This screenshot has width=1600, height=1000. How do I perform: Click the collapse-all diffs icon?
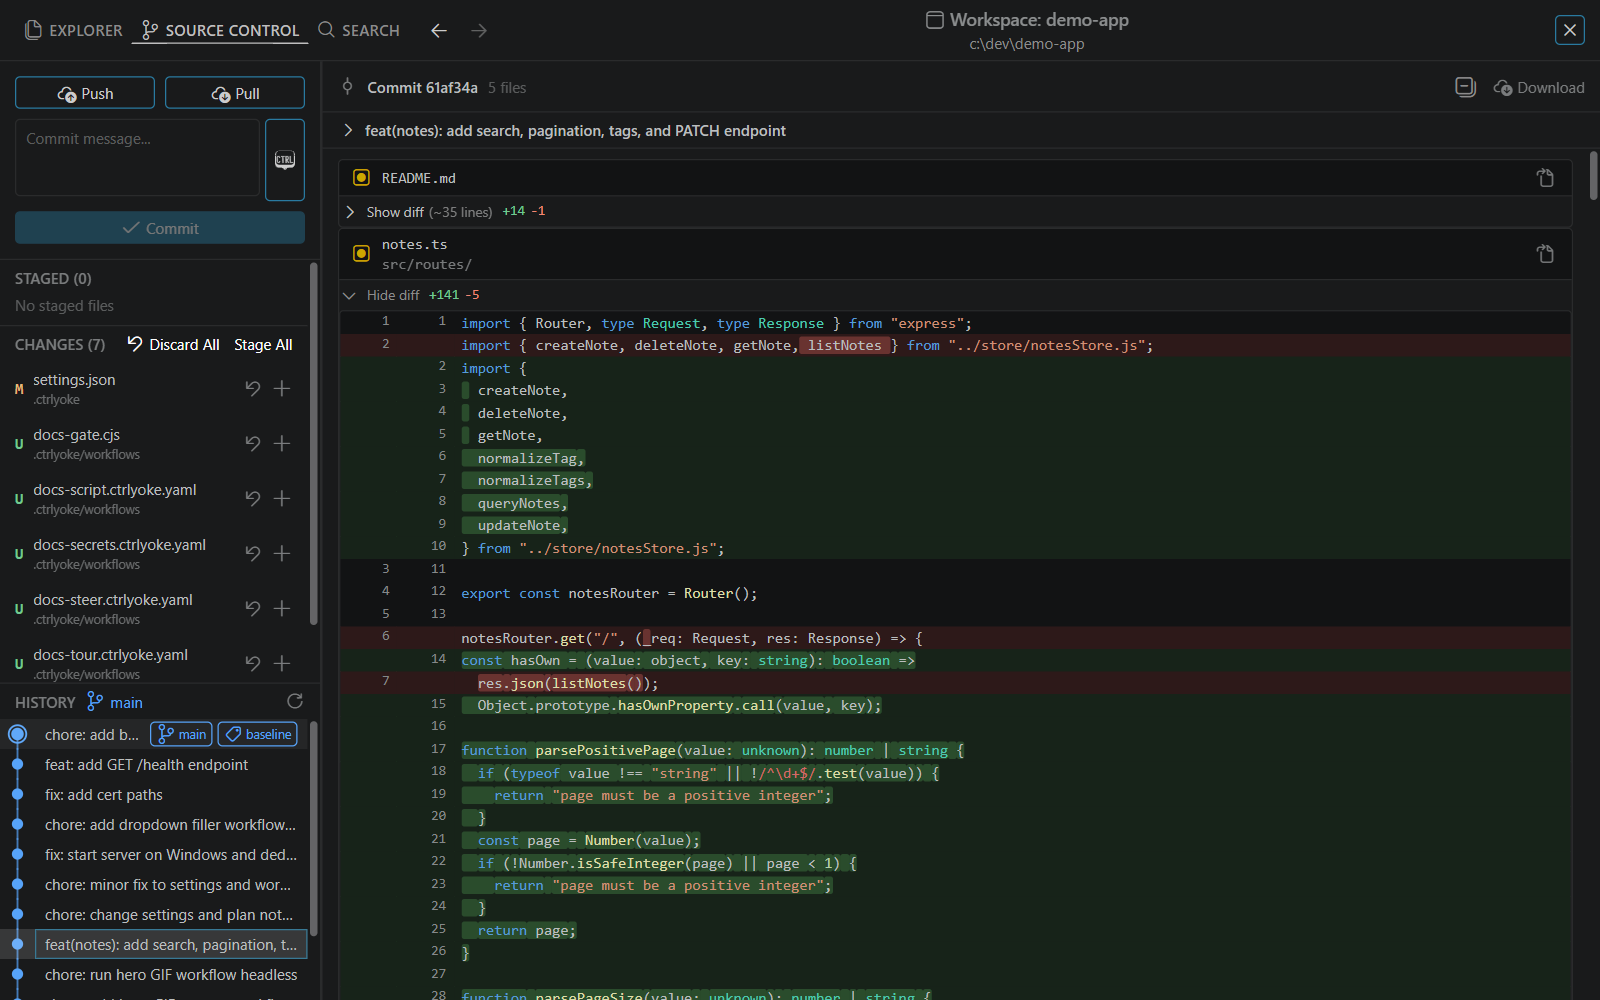1465,87
